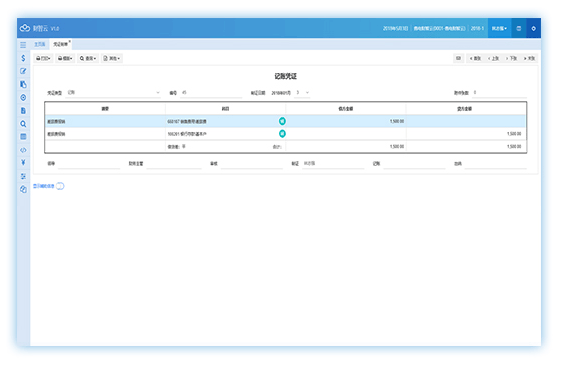This screenshot has width=568, height=370.
Task: Select the active voucher entry tab
Action: pos(60,44)
